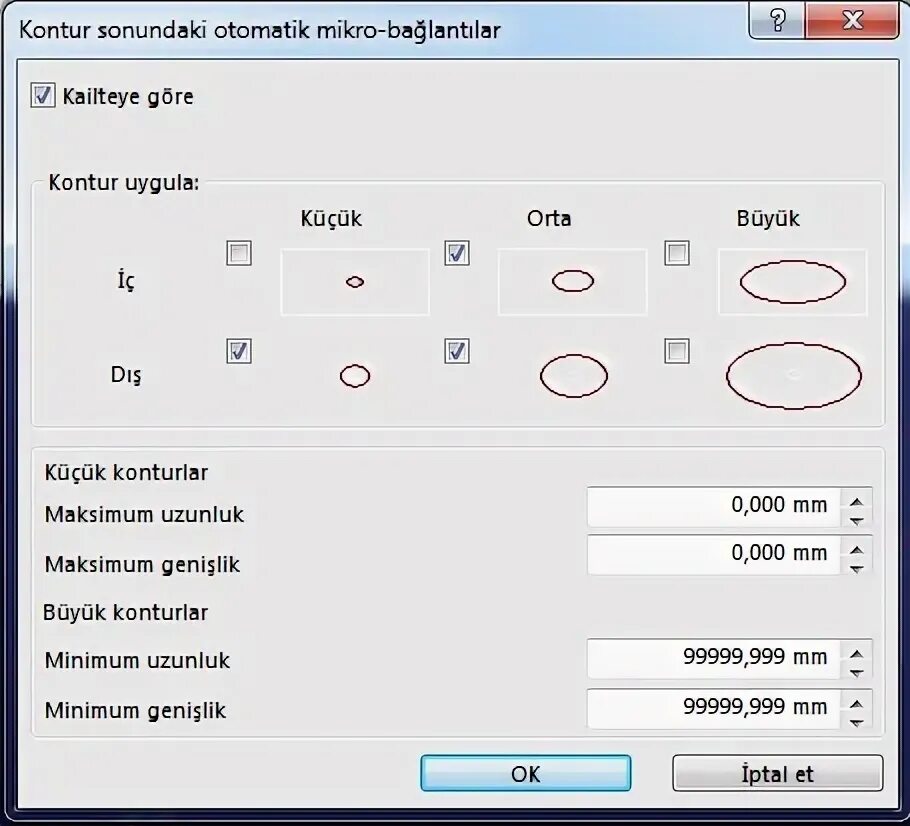Focus the Minimum genişlik value field
Screen dimensions: 910x826
point(714,708)
